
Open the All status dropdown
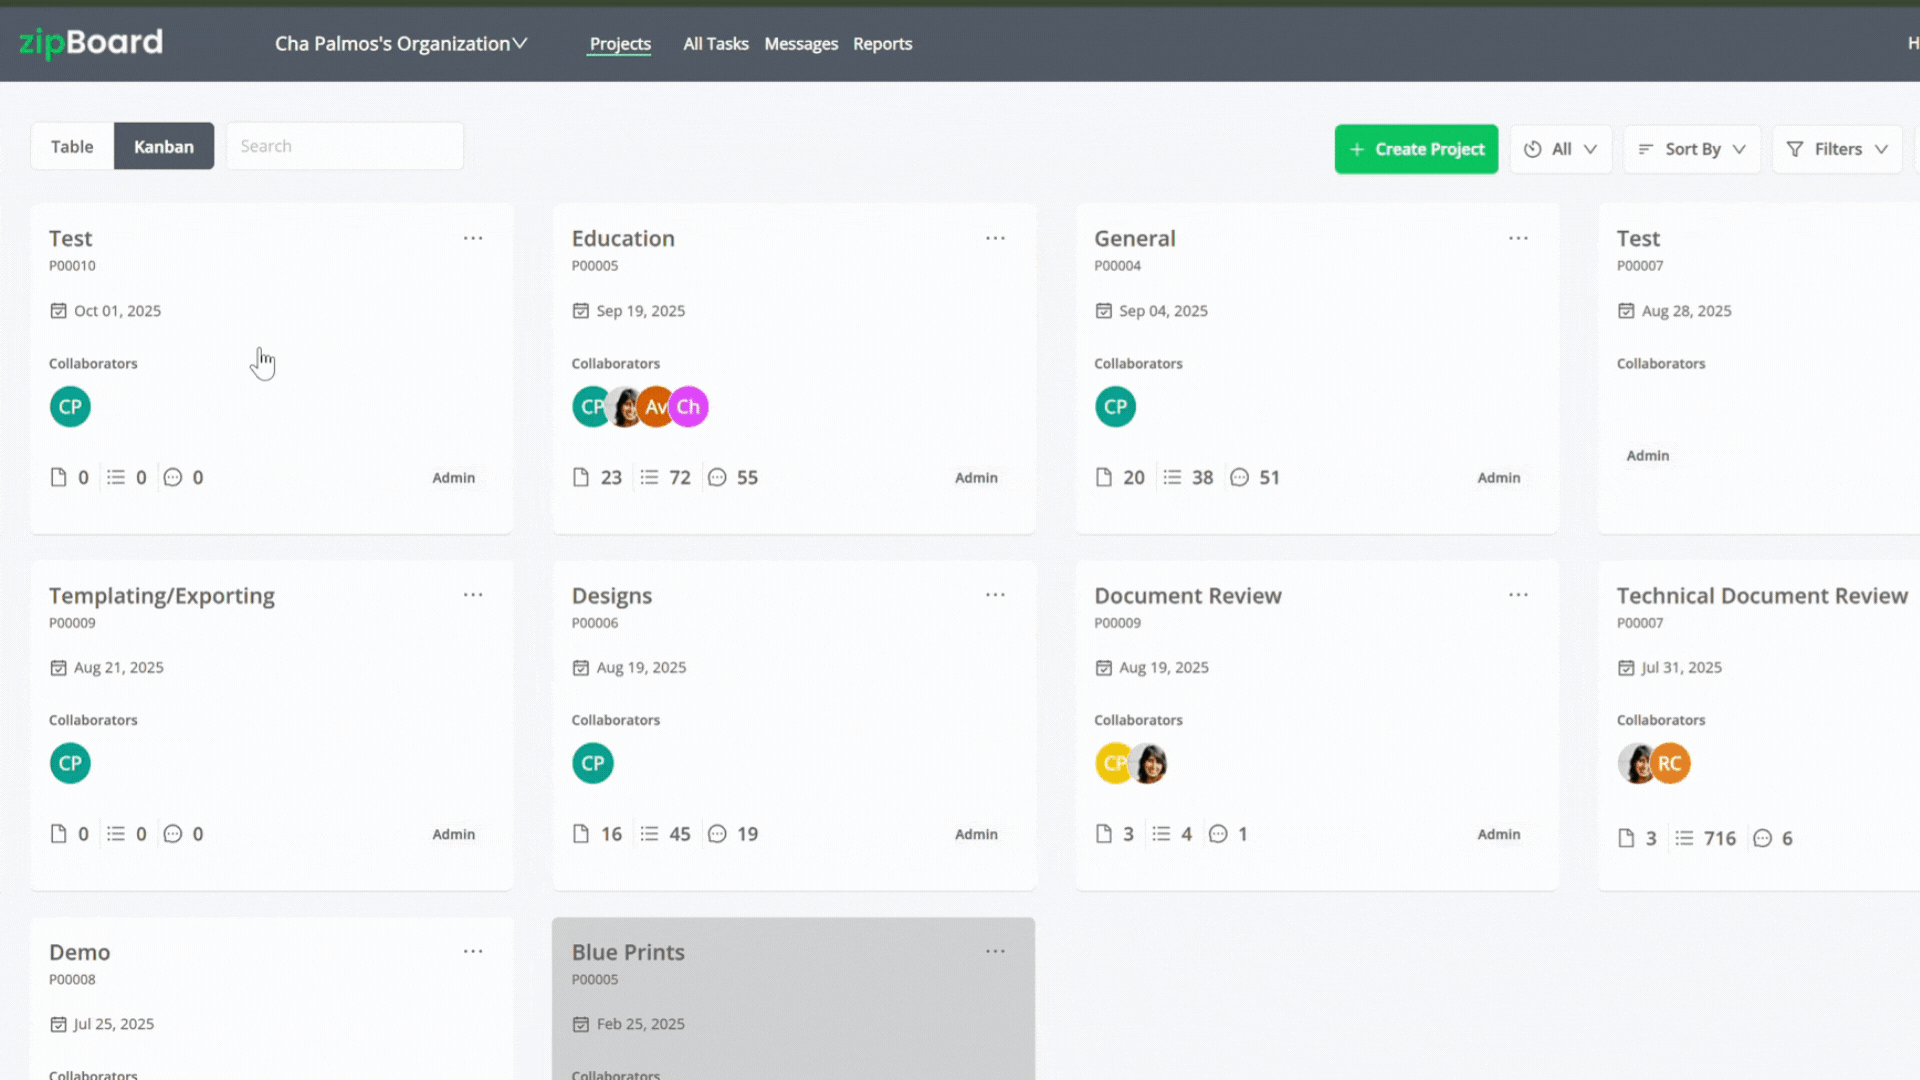1560,149
